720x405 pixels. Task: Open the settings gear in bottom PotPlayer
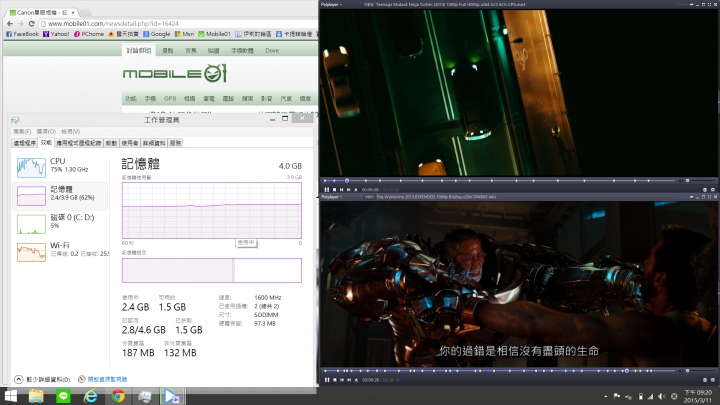(713, 380)
